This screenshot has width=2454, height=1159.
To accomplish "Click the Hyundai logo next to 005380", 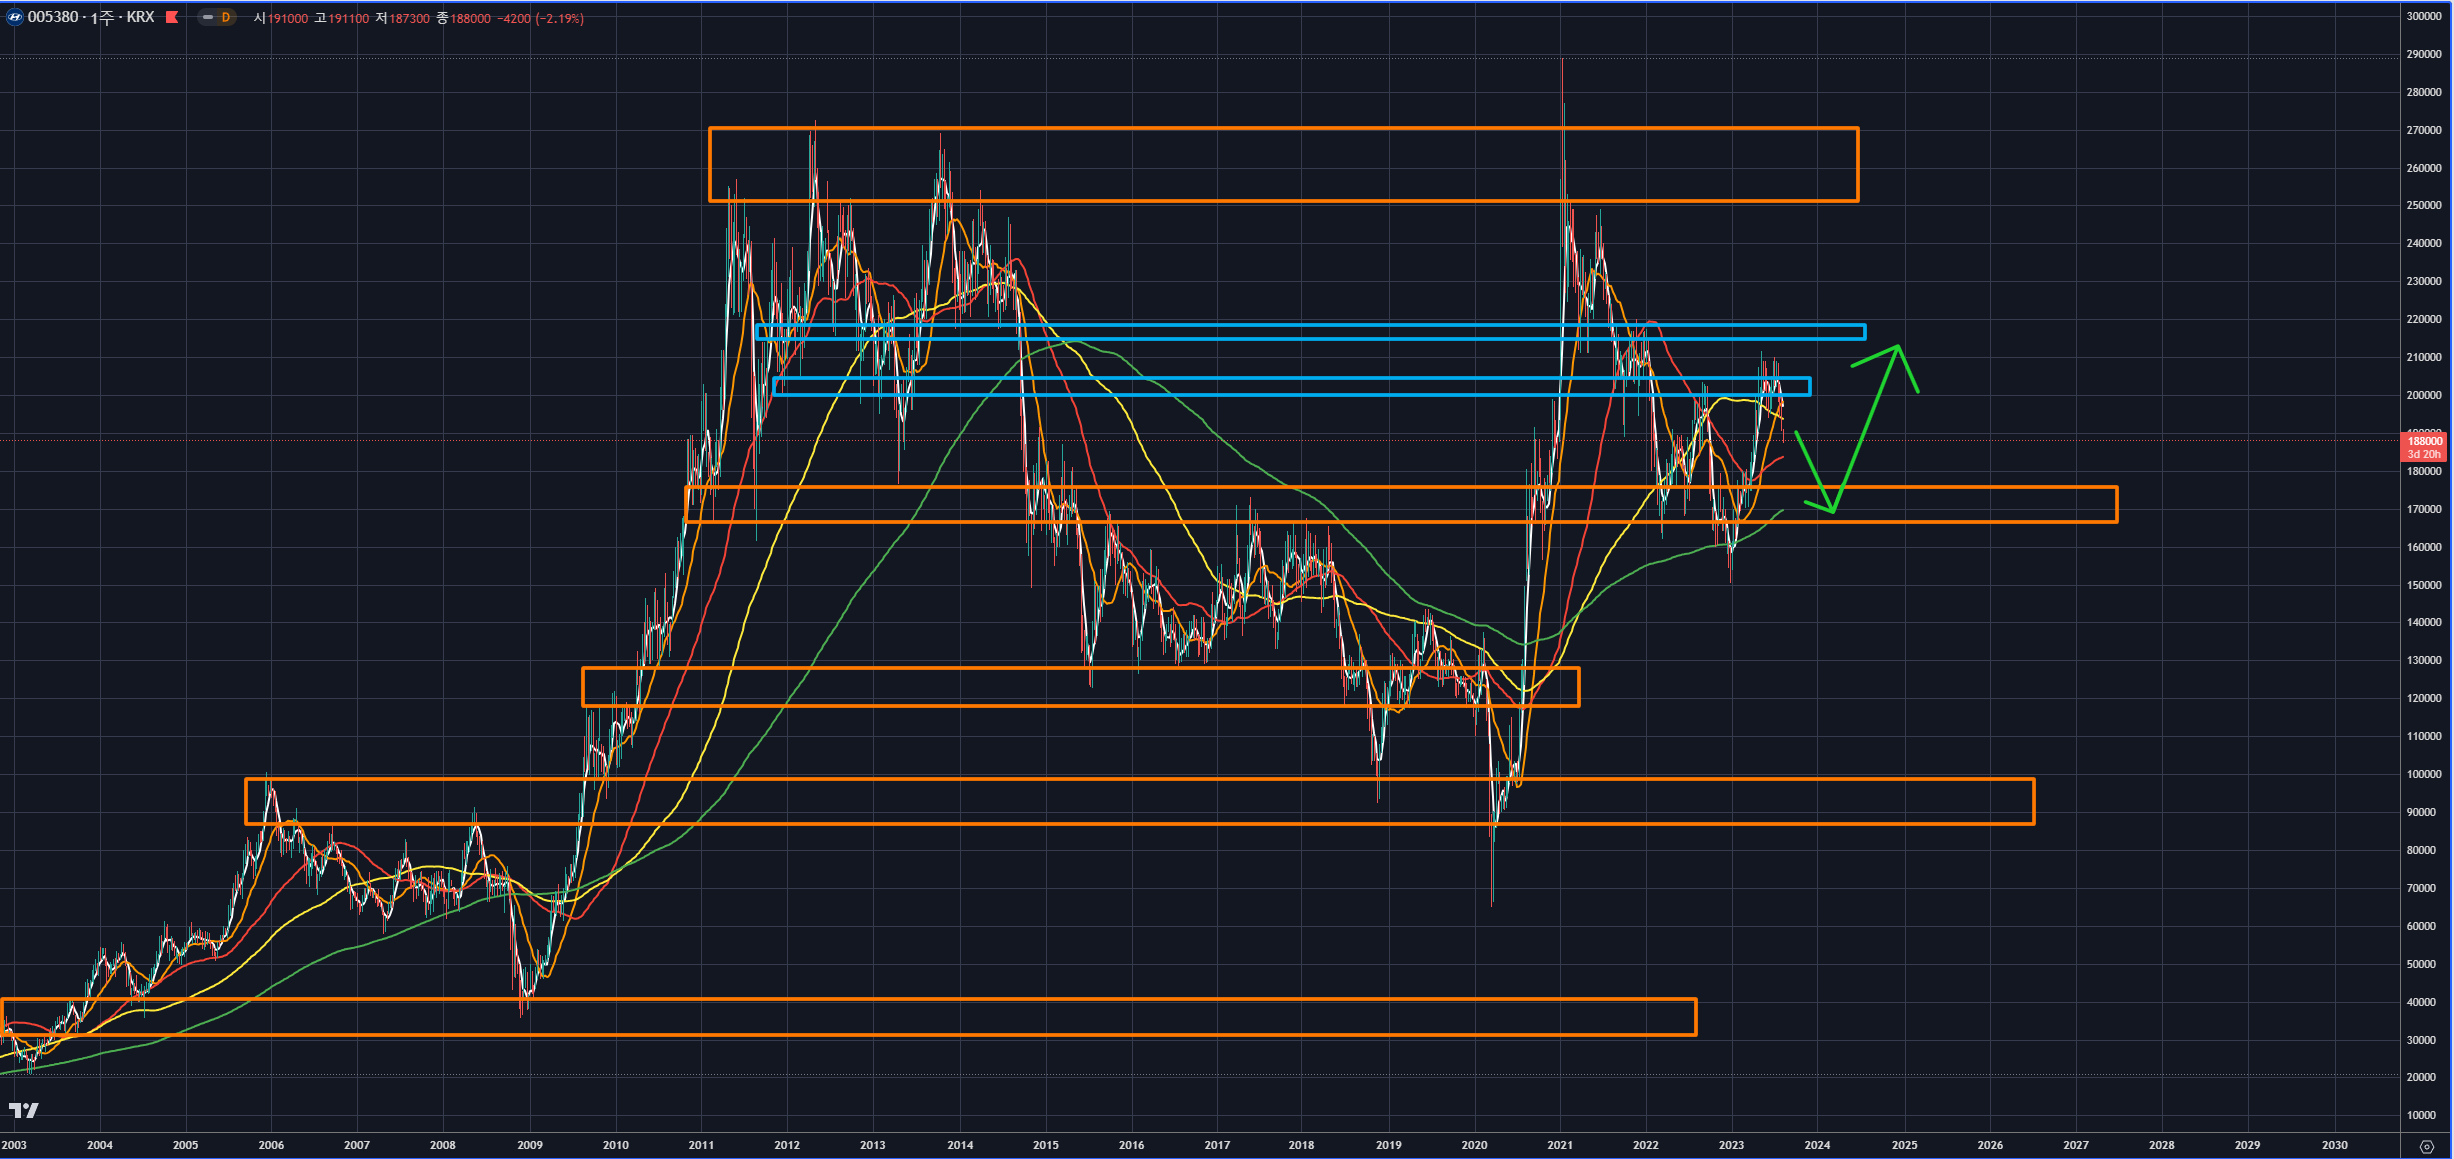I will click(14, 17).
